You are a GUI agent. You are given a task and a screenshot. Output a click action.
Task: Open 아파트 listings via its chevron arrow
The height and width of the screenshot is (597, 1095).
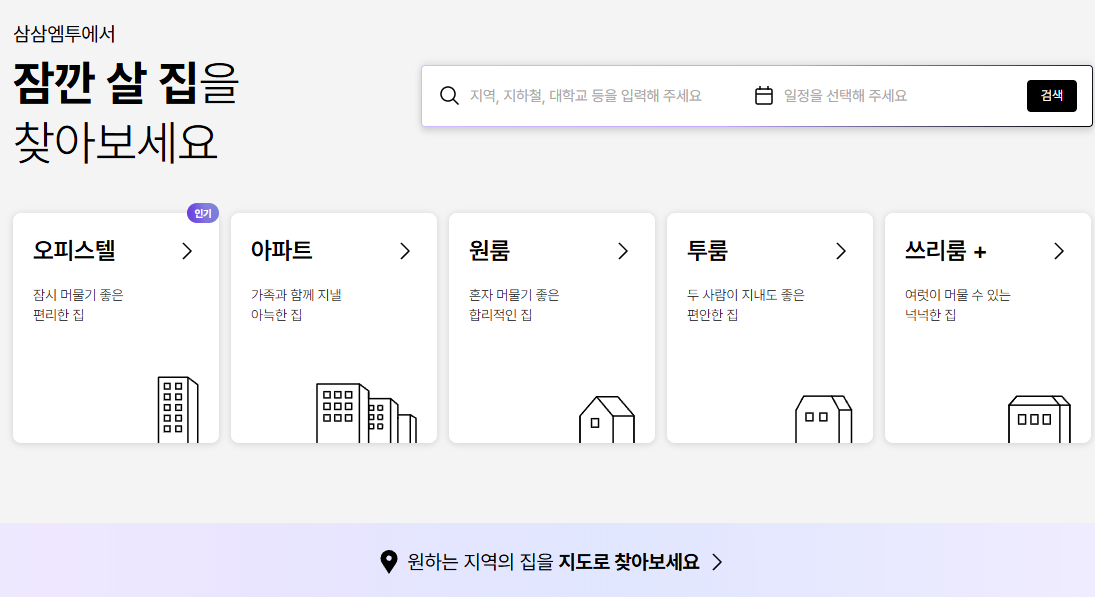[x=404, y=251]
